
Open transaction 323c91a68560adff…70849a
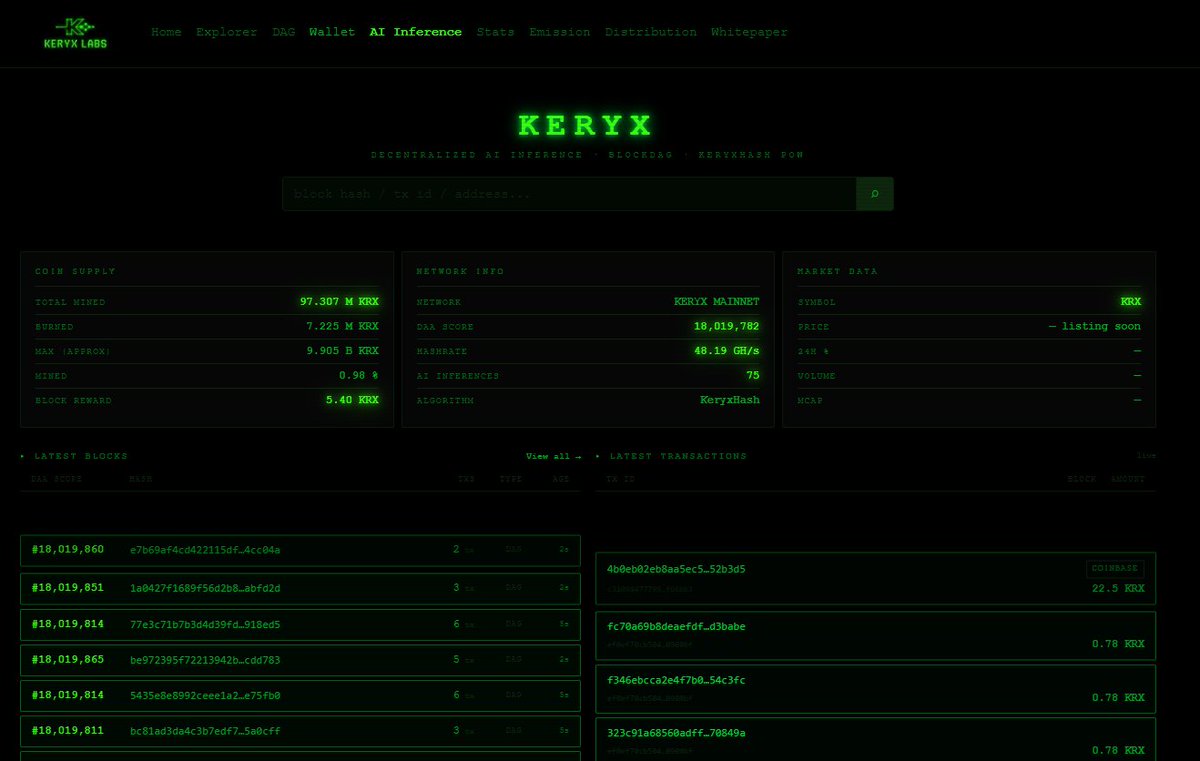point(676,733)
